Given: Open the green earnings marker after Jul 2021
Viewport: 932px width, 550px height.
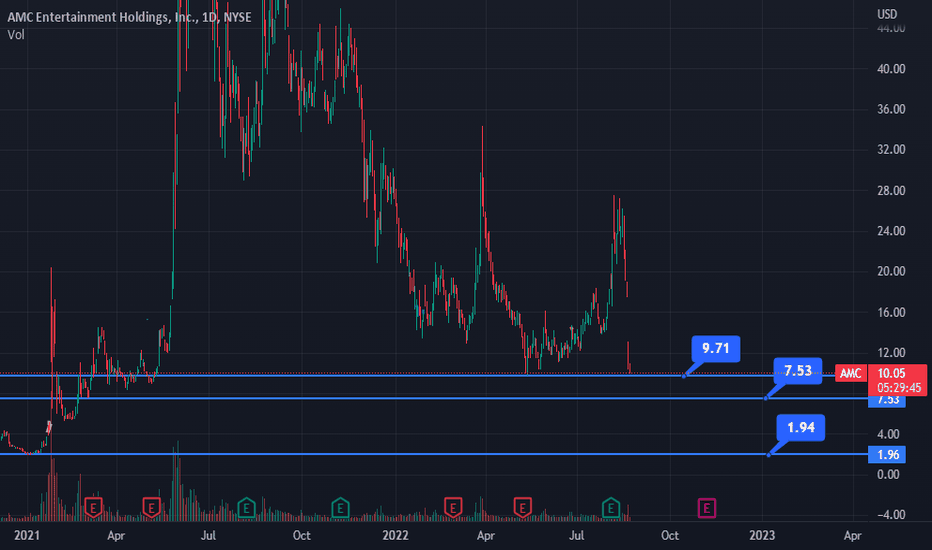Looking at the screenshot, I should pos(246,508).
